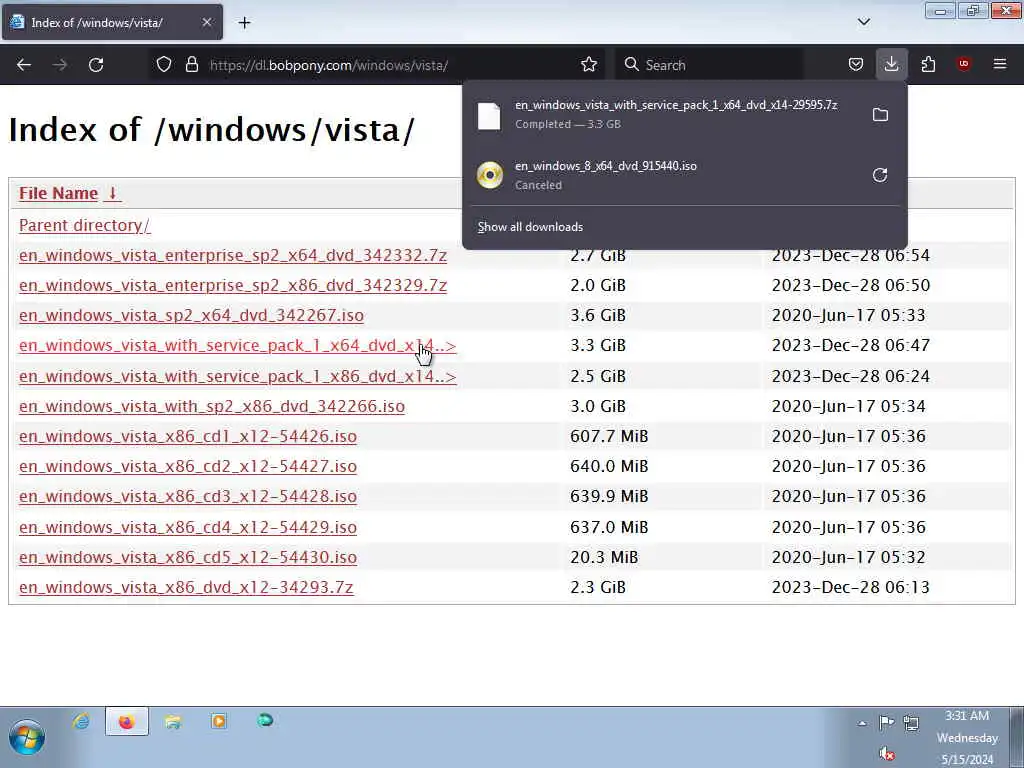
Task: Click the 607.7 MiB size cell
Action: pos(609,436)
